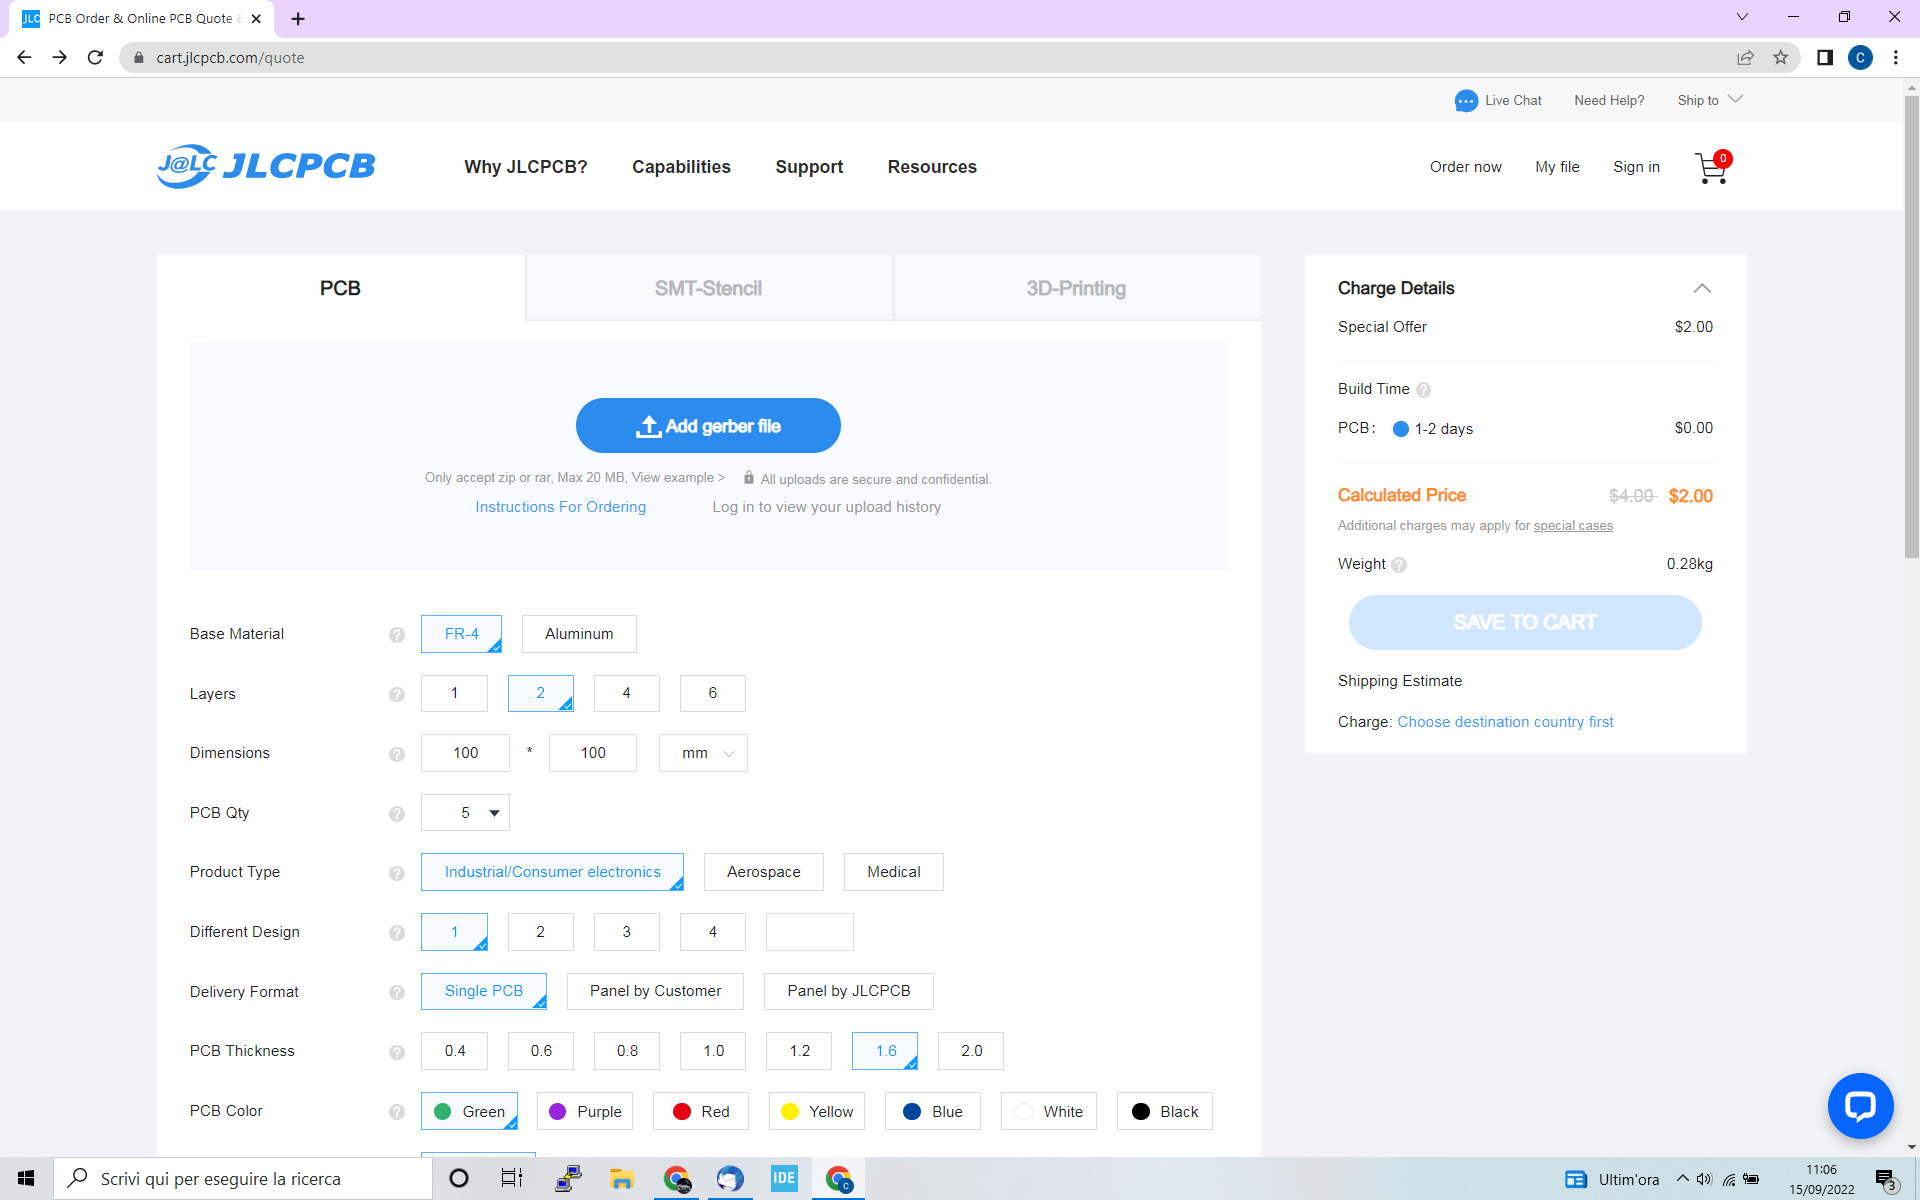Click the Live Chat bubble icon

(1466, 101)
